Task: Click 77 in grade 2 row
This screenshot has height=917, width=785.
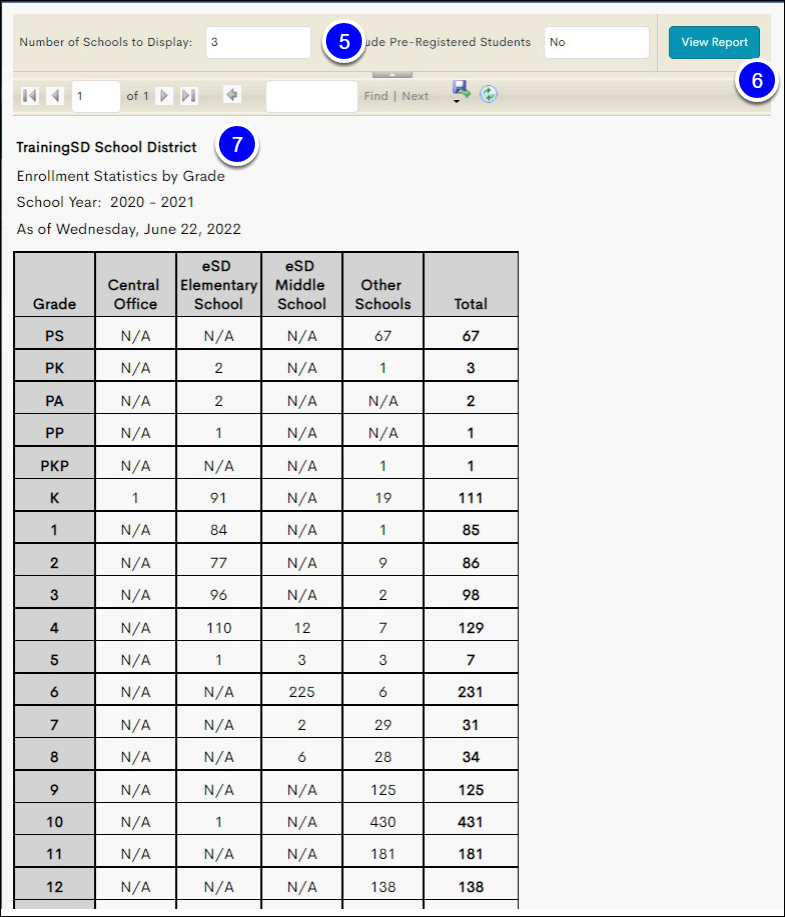Action: click(x=218, y=563)
